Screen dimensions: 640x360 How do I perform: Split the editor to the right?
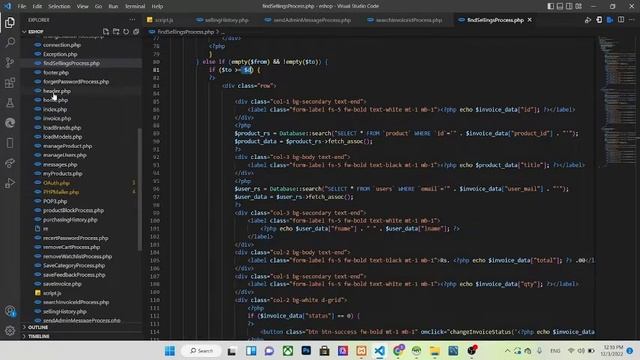tap(621, 20)
